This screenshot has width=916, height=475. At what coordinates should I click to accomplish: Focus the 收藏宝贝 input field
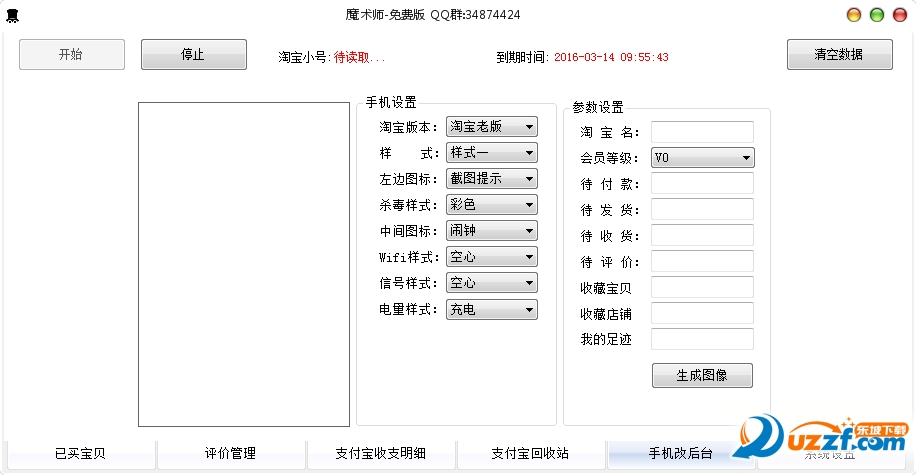pyautogui.click(x=702, y=287)
